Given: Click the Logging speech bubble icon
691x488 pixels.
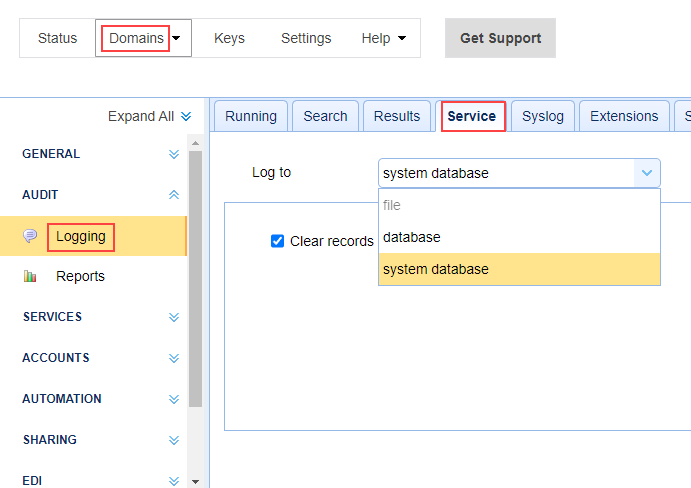Looking at the screenshot, I should click(x=31, y=236).
